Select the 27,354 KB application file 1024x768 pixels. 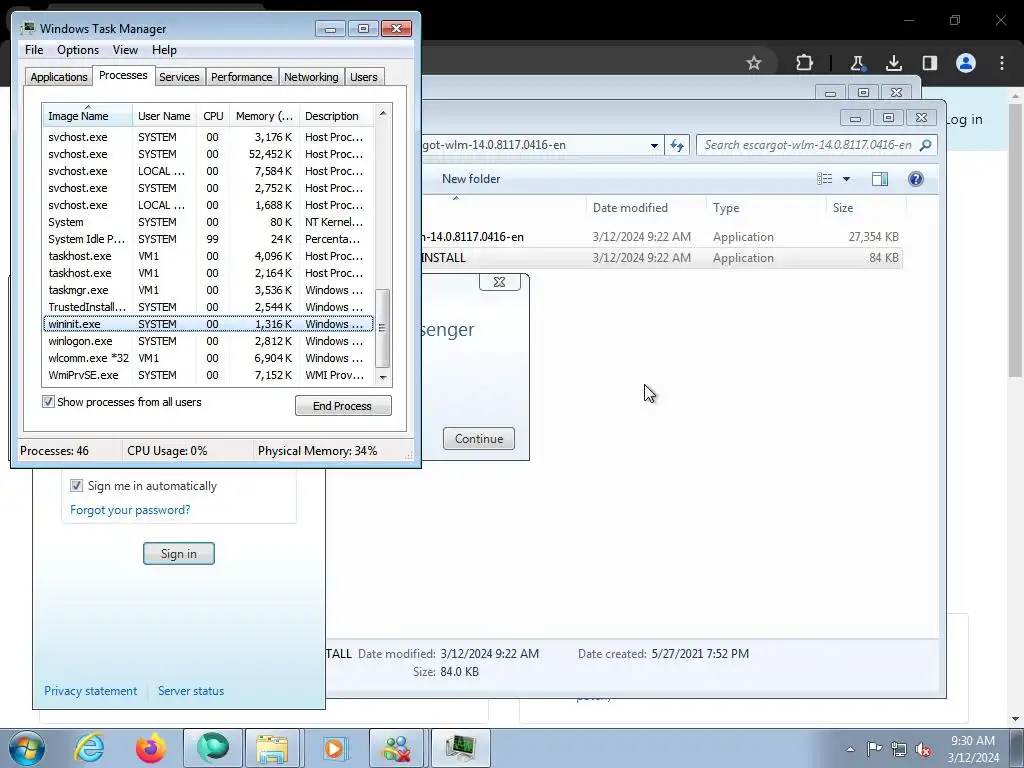coord(662,237)
